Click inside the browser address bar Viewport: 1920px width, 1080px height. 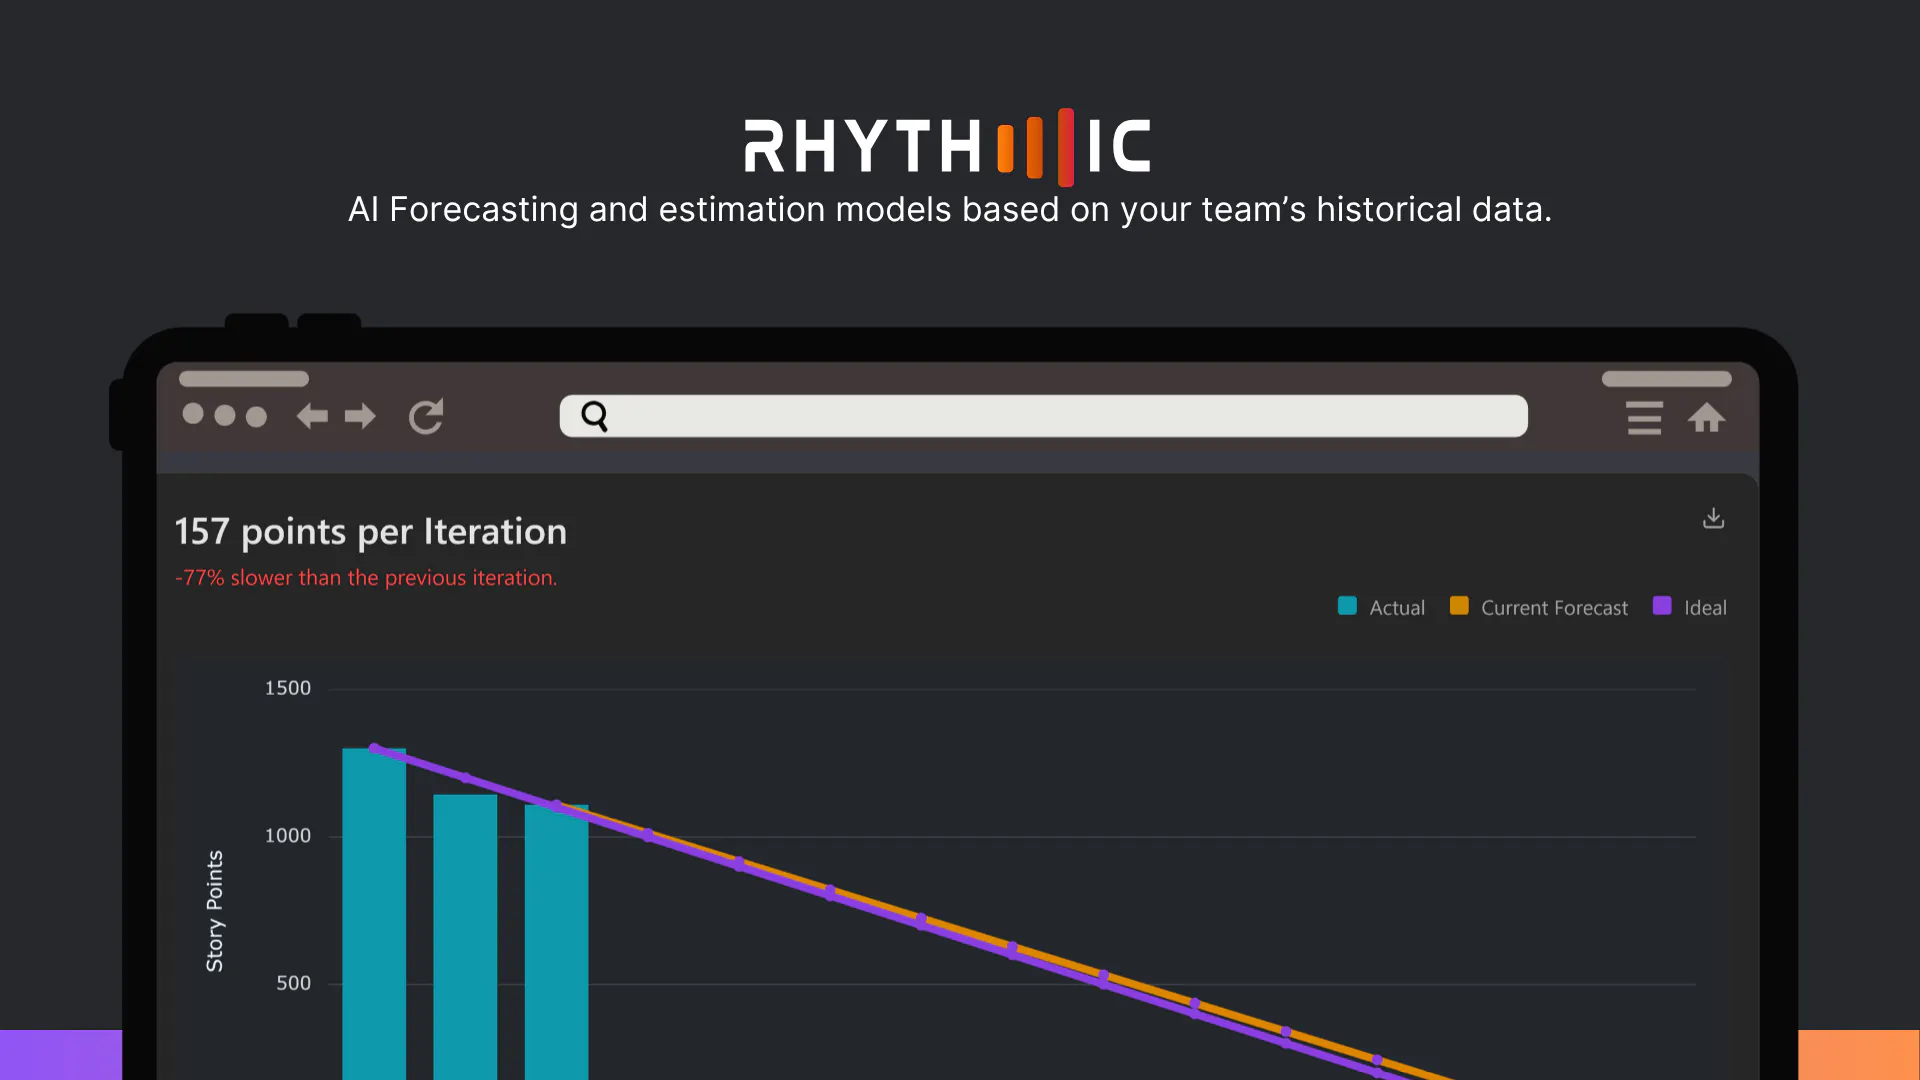click(x=1043, y=416)
